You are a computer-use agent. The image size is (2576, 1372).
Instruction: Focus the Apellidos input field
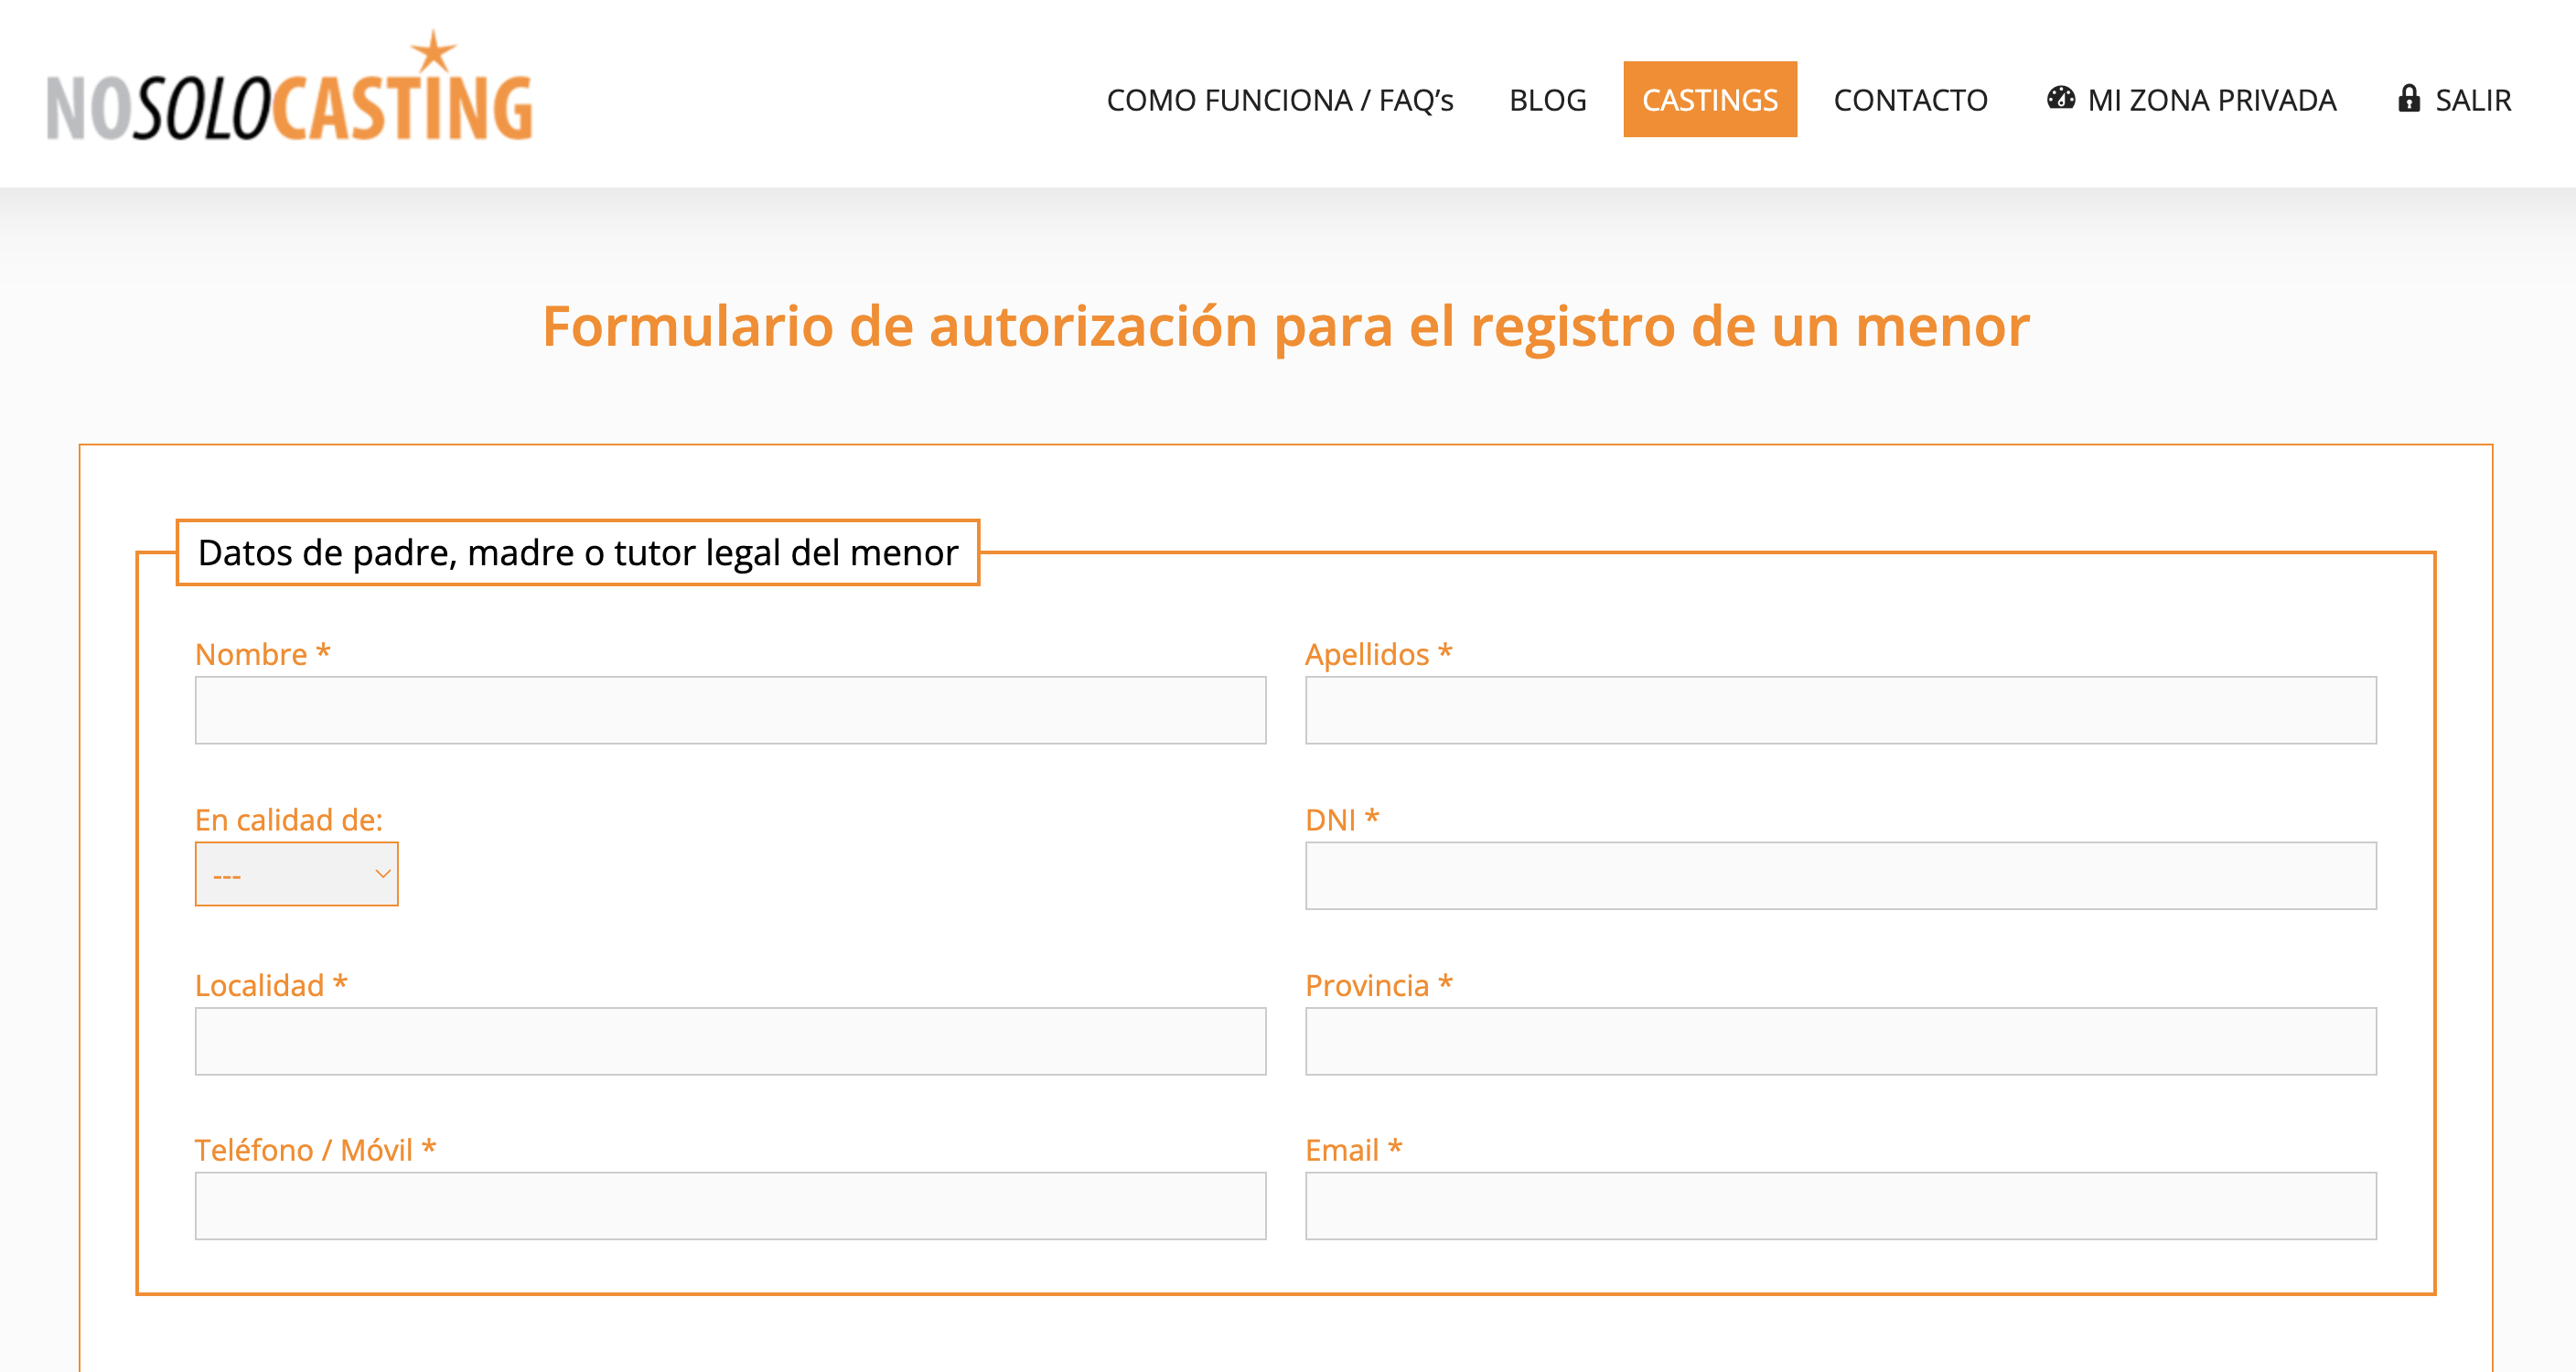pos(1840,710)
